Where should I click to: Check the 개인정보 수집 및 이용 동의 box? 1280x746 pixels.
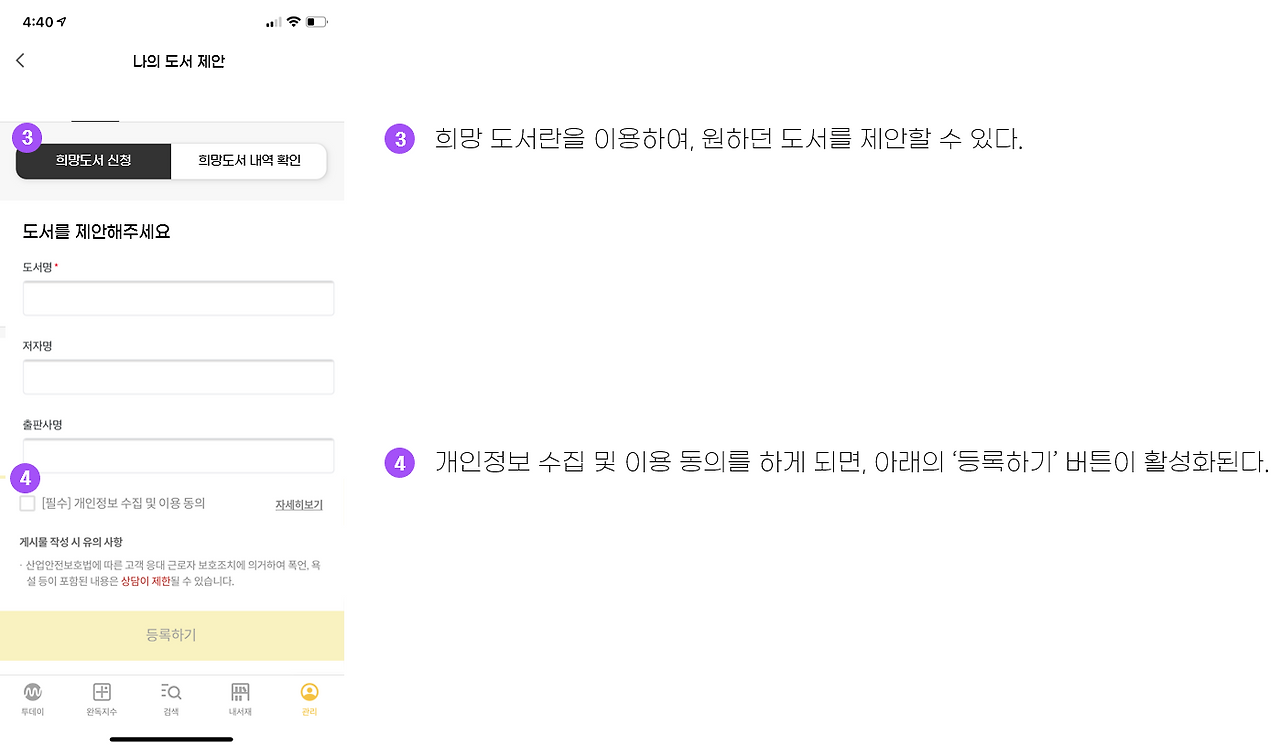27,504
